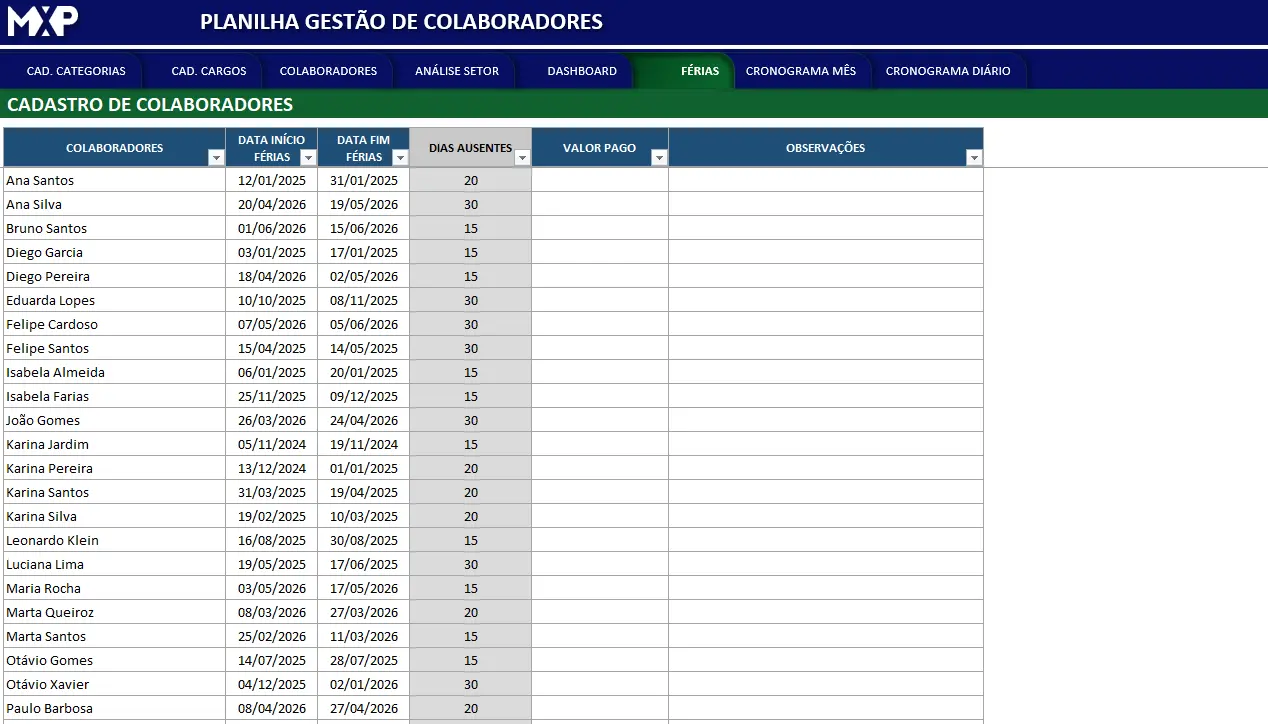Select start date cell 26/03/2026 of João Gomes
The width and height of the screenshot is (1268, 724).
271,420
